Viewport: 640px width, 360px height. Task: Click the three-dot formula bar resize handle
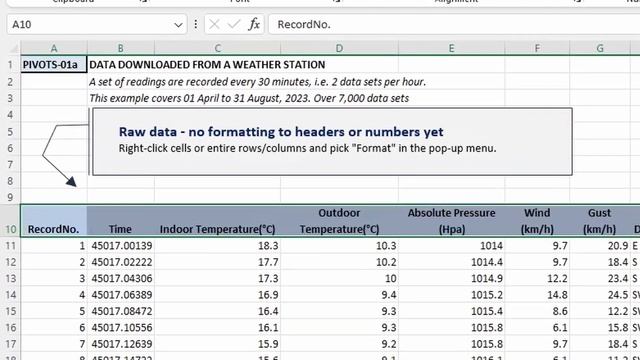196,24
